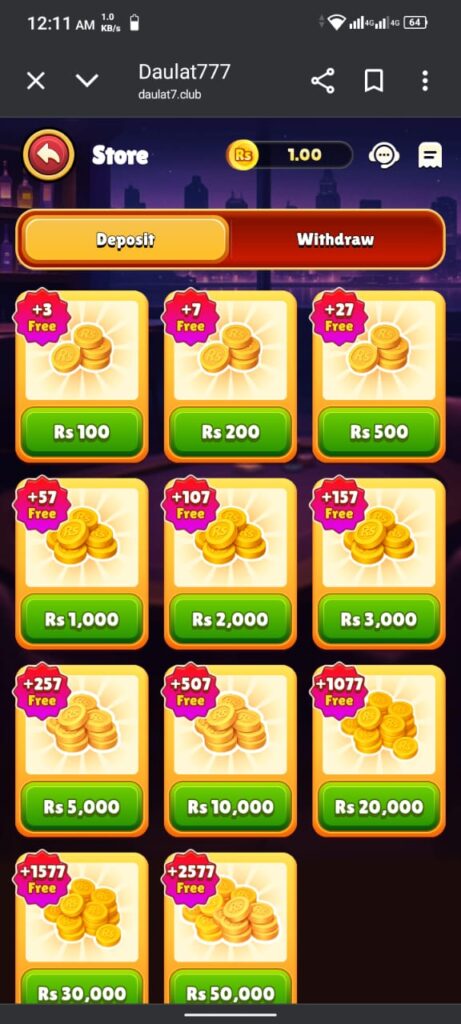Viewport: 461px width, 1024px height.
Task: Switch to the Withdraw tab
Action: [x=336, y=240]
